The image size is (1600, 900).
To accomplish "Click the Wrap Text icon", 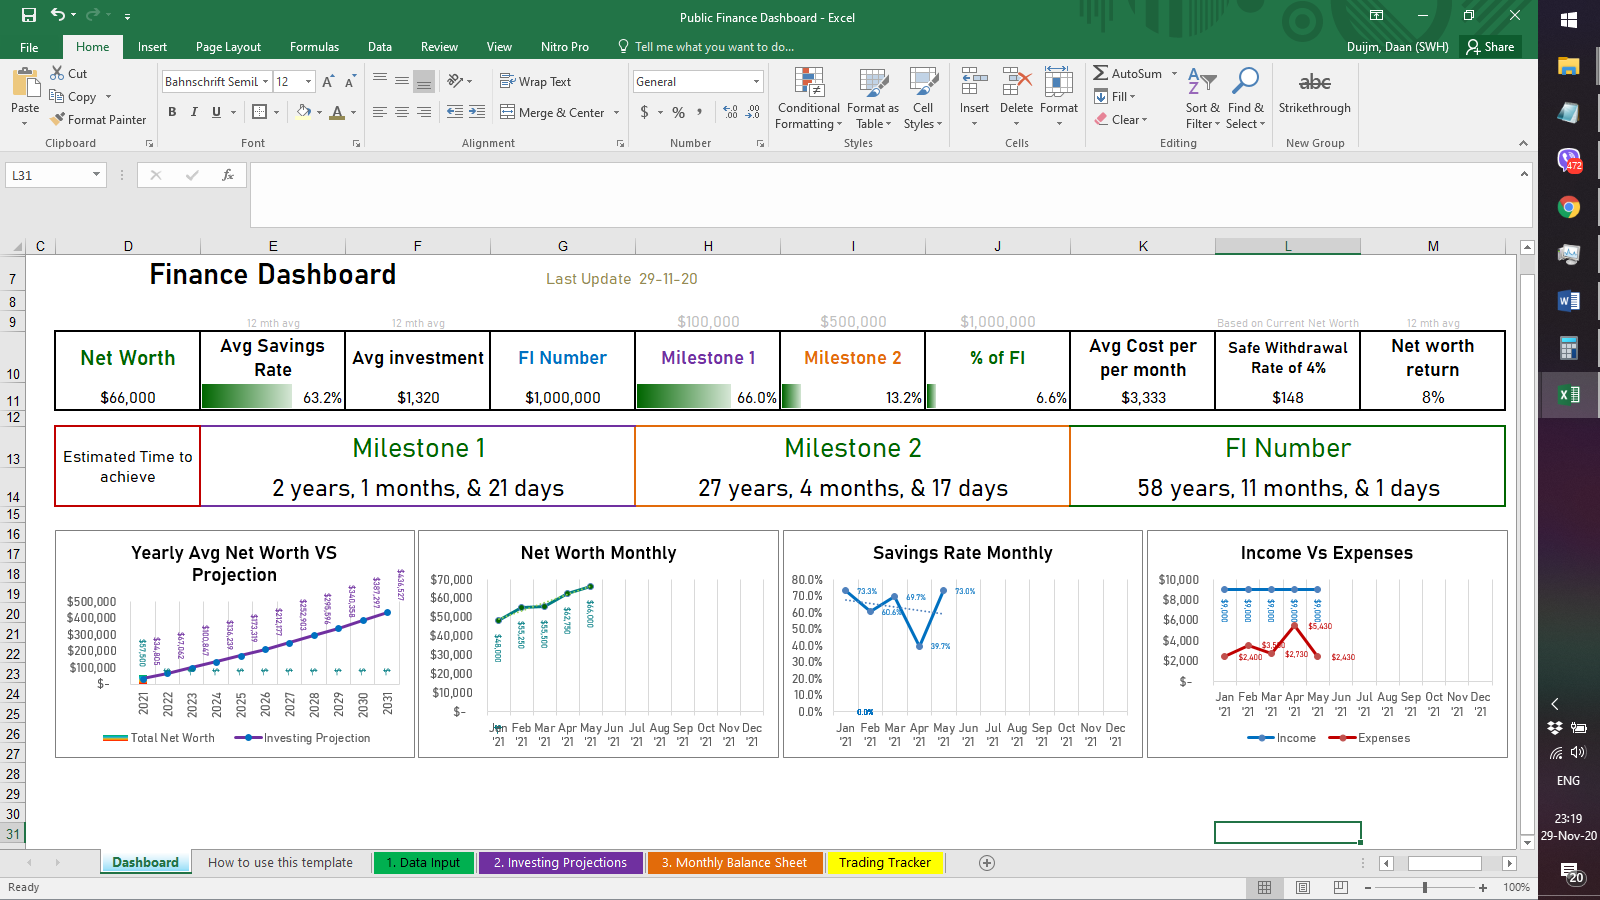I will (x=508, y=82).
